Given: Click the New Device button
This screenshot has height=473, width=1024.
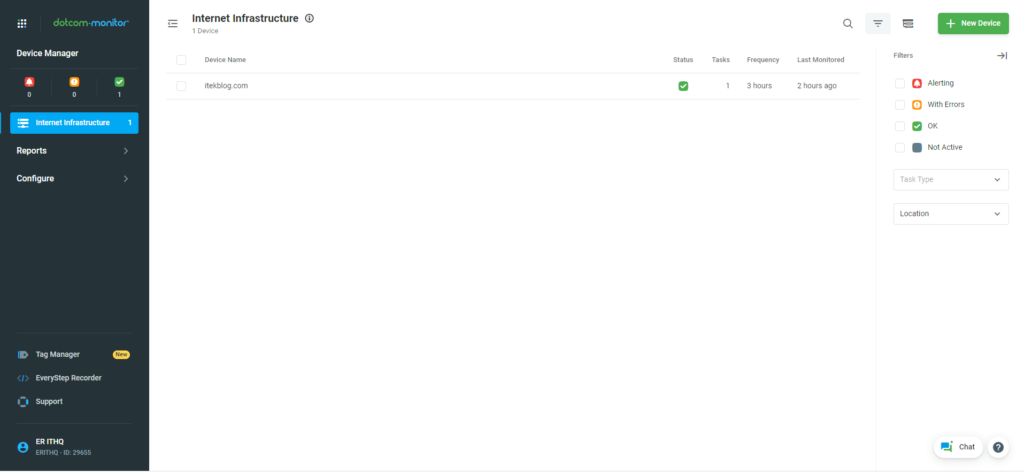Looking at the screenshot, I should [x=973, y=24].
